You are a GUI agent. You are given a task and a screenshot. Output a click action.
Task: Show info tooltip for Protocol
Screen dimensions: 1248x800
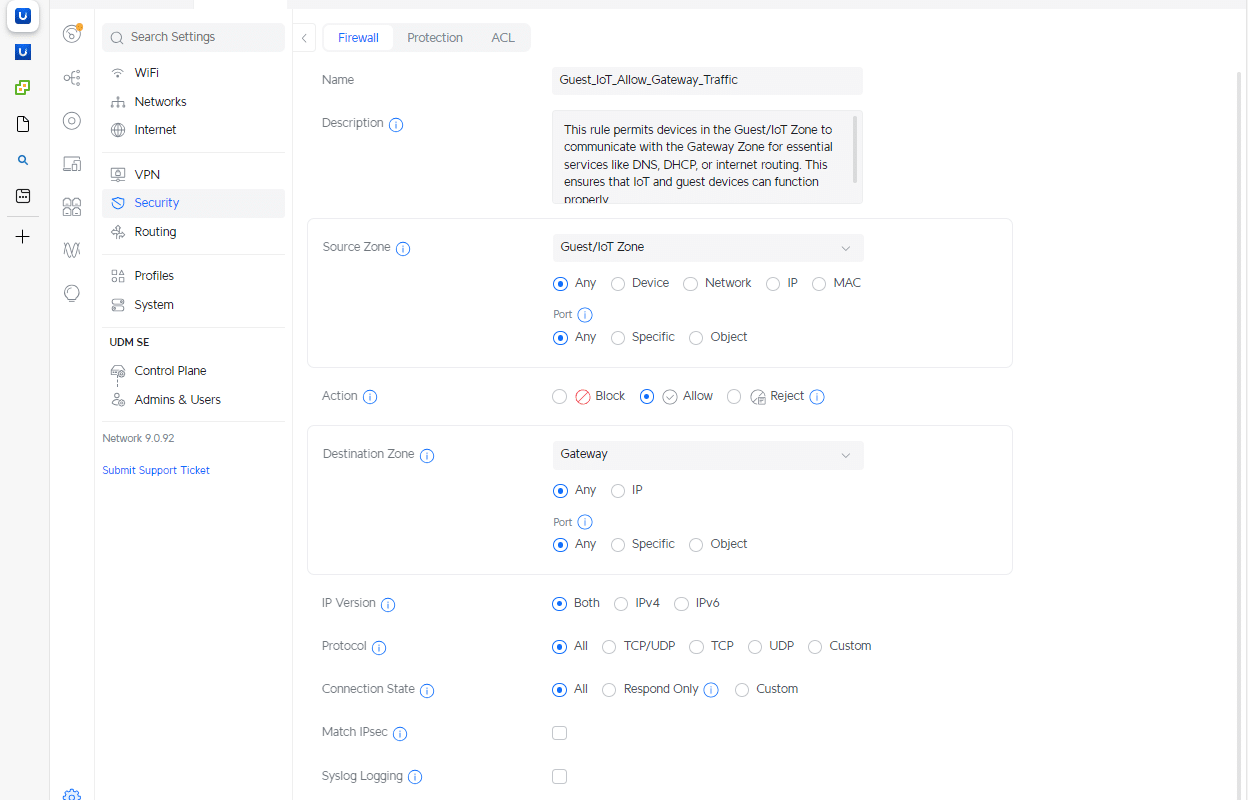(x=379, y=648)
